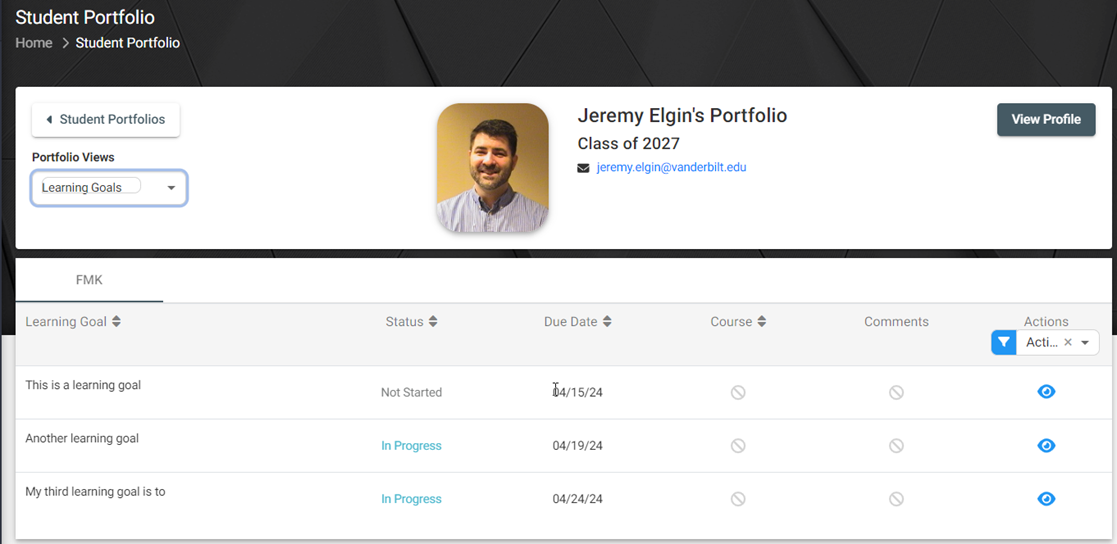Click Comments no-entry icon for 04/19/24 row
Screen dimensions: 1117x544
pyautogui.click(x=896, y=446)
